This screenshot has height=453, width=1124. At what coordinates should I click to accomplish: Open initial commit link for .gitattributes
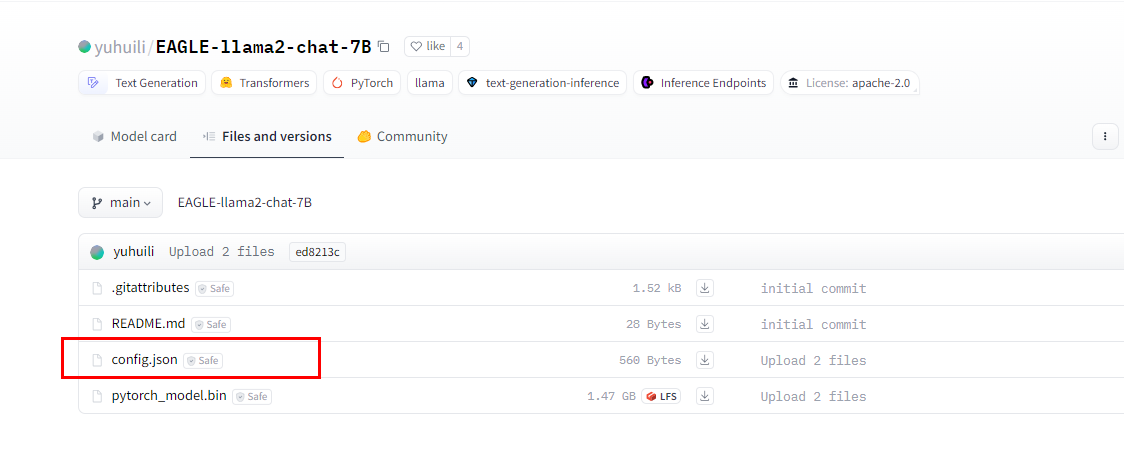[814, 289]
